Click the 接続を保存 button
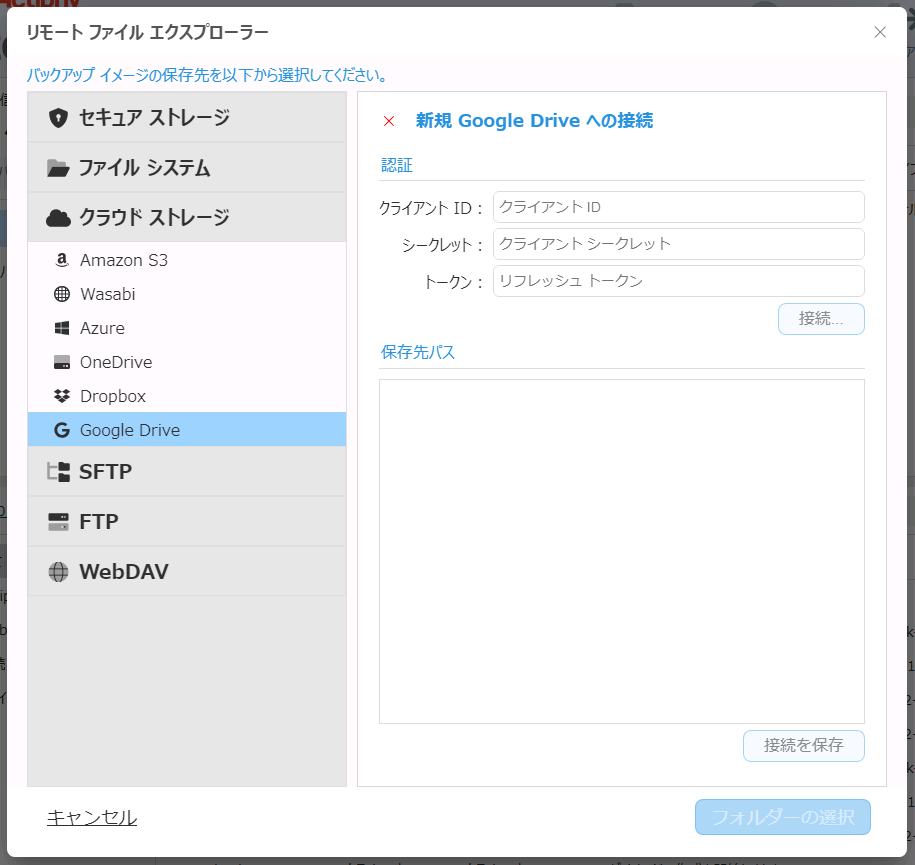This screenshot has width=915, height=865. click(x=803, y=745)
